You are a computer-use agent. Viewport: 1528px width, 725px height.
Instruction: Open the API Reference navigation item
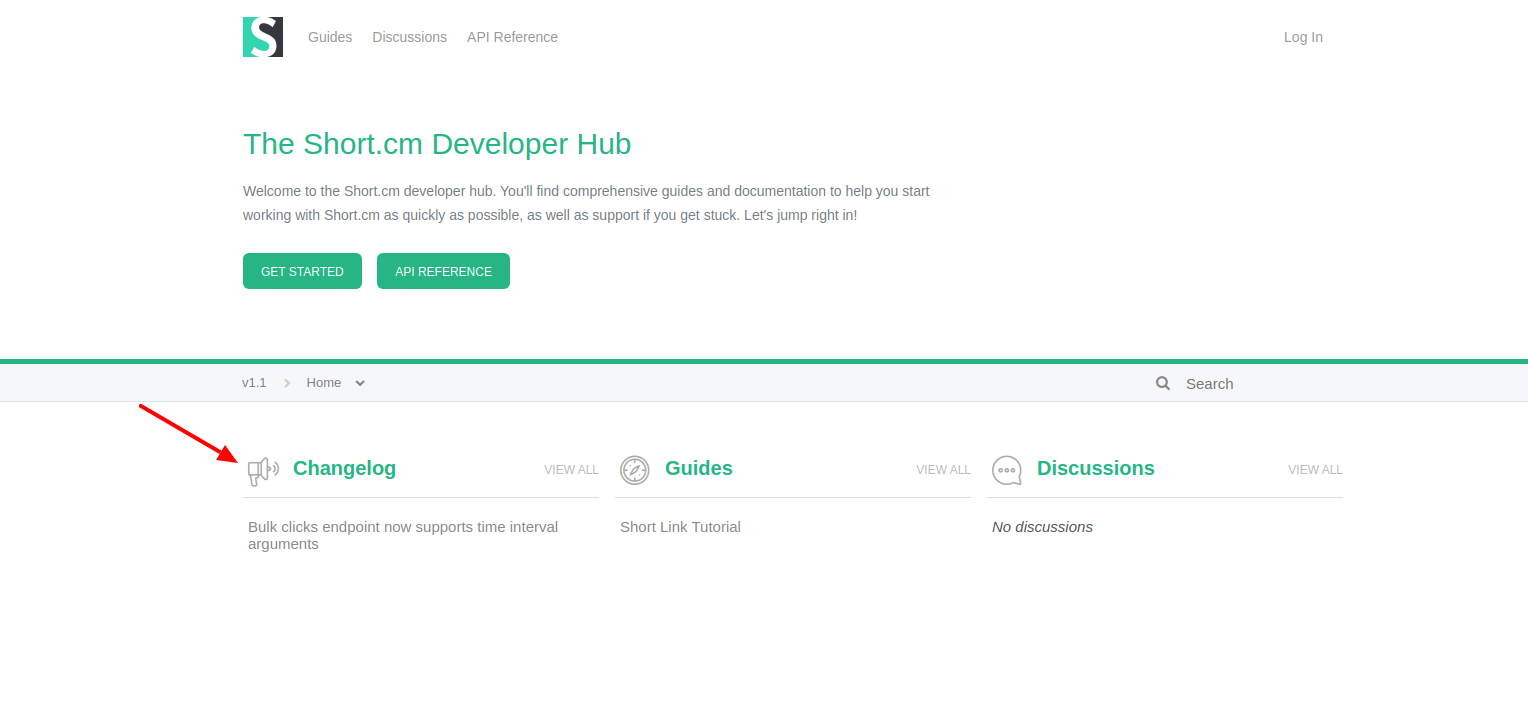point(512,37)
